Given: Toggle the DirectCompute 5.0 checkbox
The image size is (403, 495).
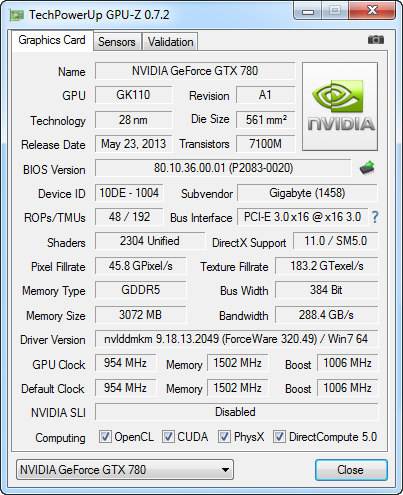Looking at the screenshot, I should point(279,437).
